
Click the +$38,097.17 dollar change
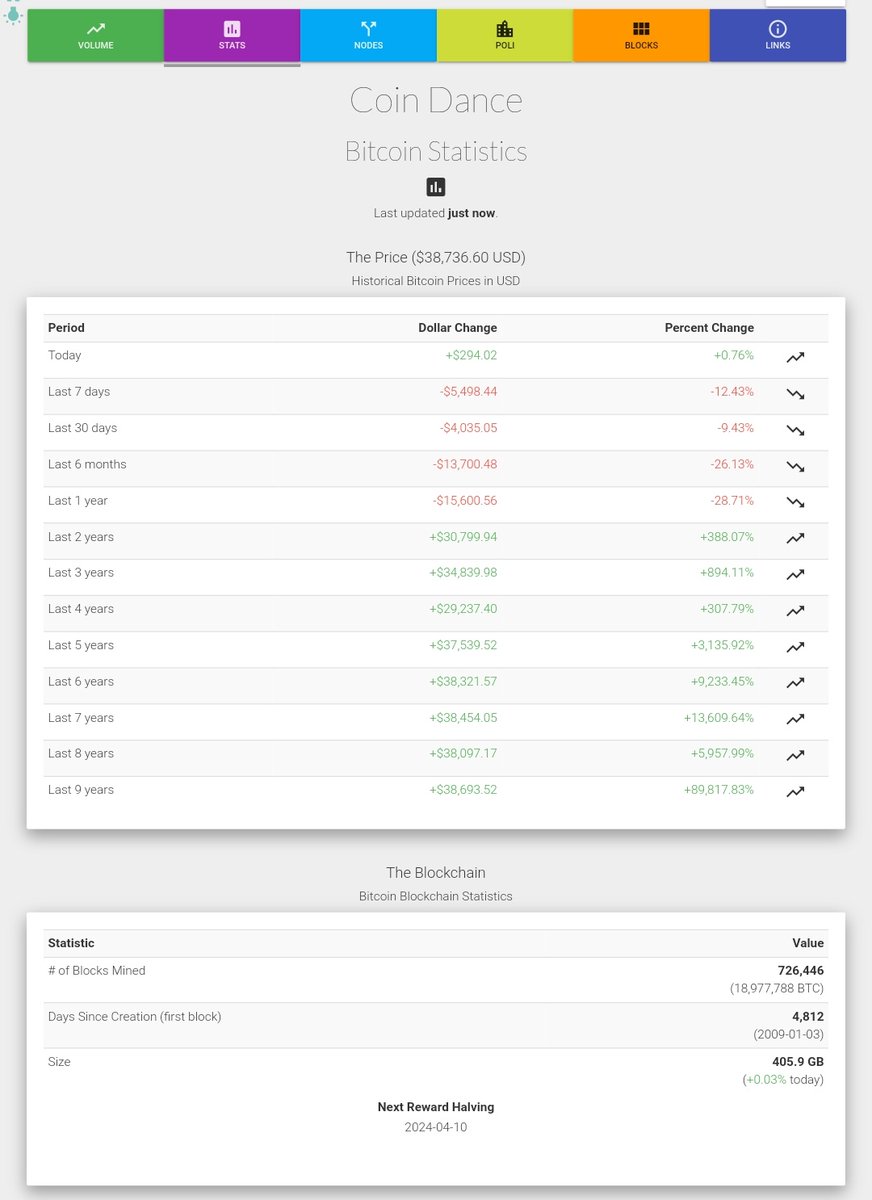pyautogui.click(x=463, y=754)
